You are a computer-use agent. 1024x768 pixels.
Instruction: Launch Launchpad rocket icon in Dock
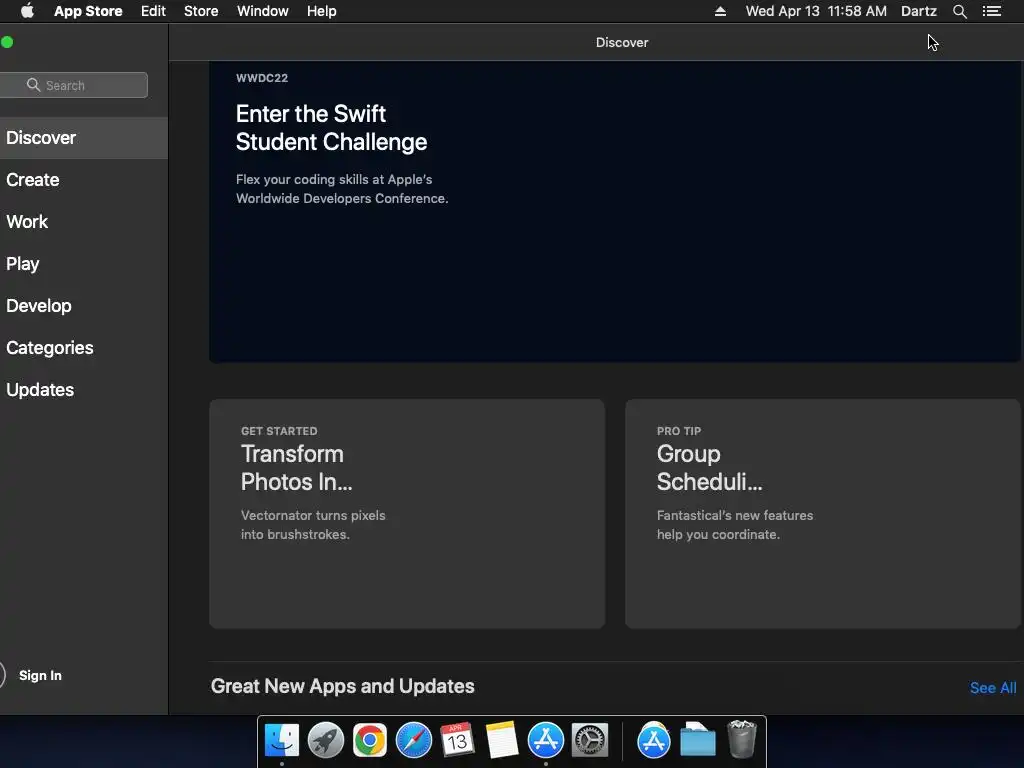click(325, 740)
